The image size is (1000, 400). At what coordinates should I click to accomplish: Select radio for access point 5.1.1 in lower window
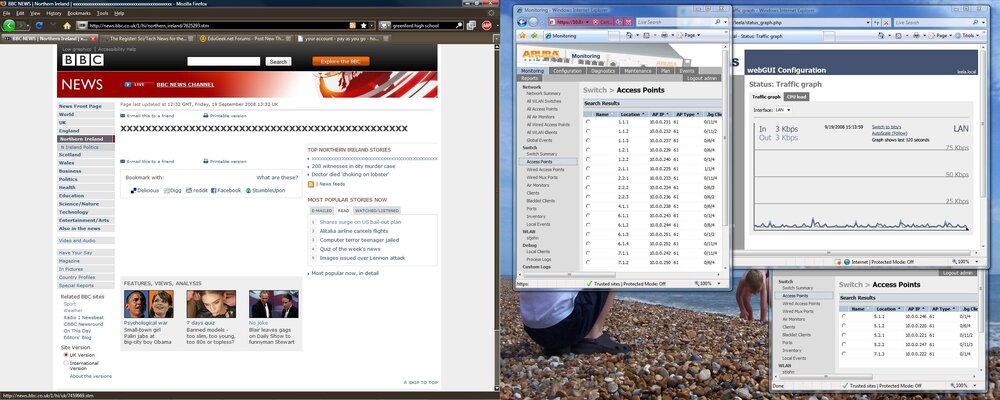coord(844,316)
